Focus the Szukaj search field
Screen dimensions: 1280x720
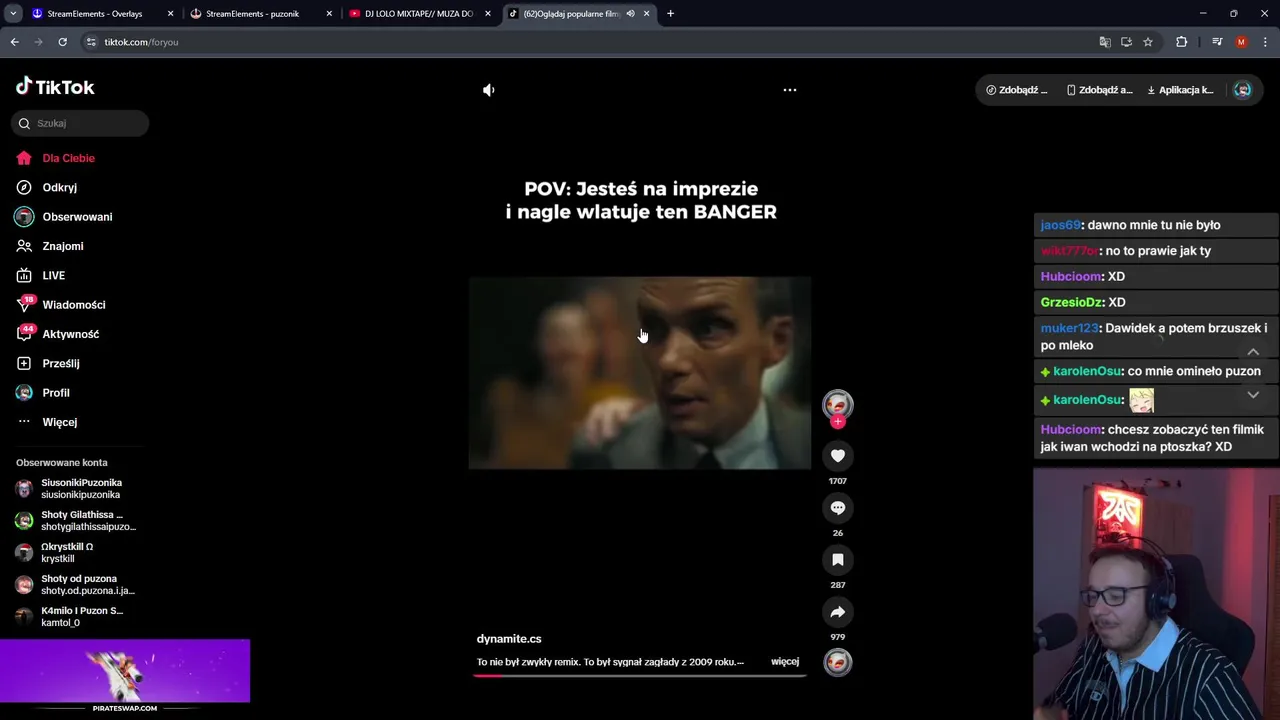pyautogui.click(x=80, y=123)
